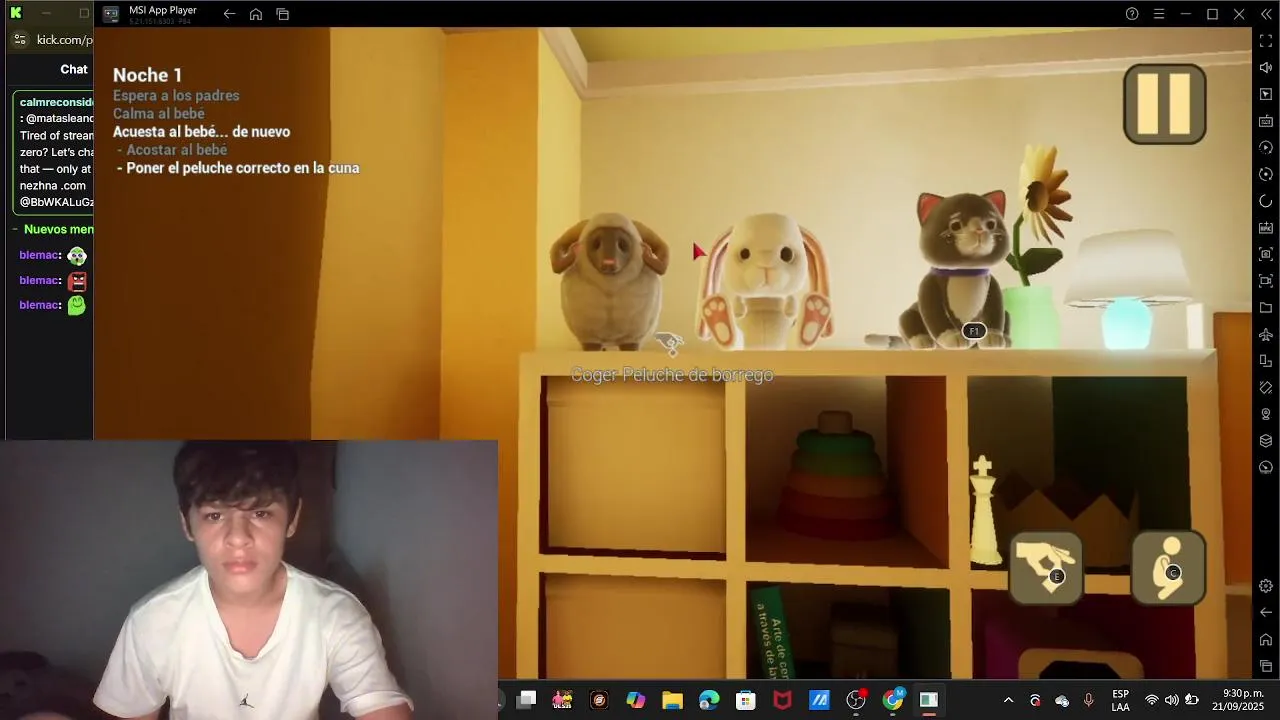Viewport: 1280px width, 720px height.
Task: Toggle the cursor lock in side toolbar
Action: pos(1266,94)
